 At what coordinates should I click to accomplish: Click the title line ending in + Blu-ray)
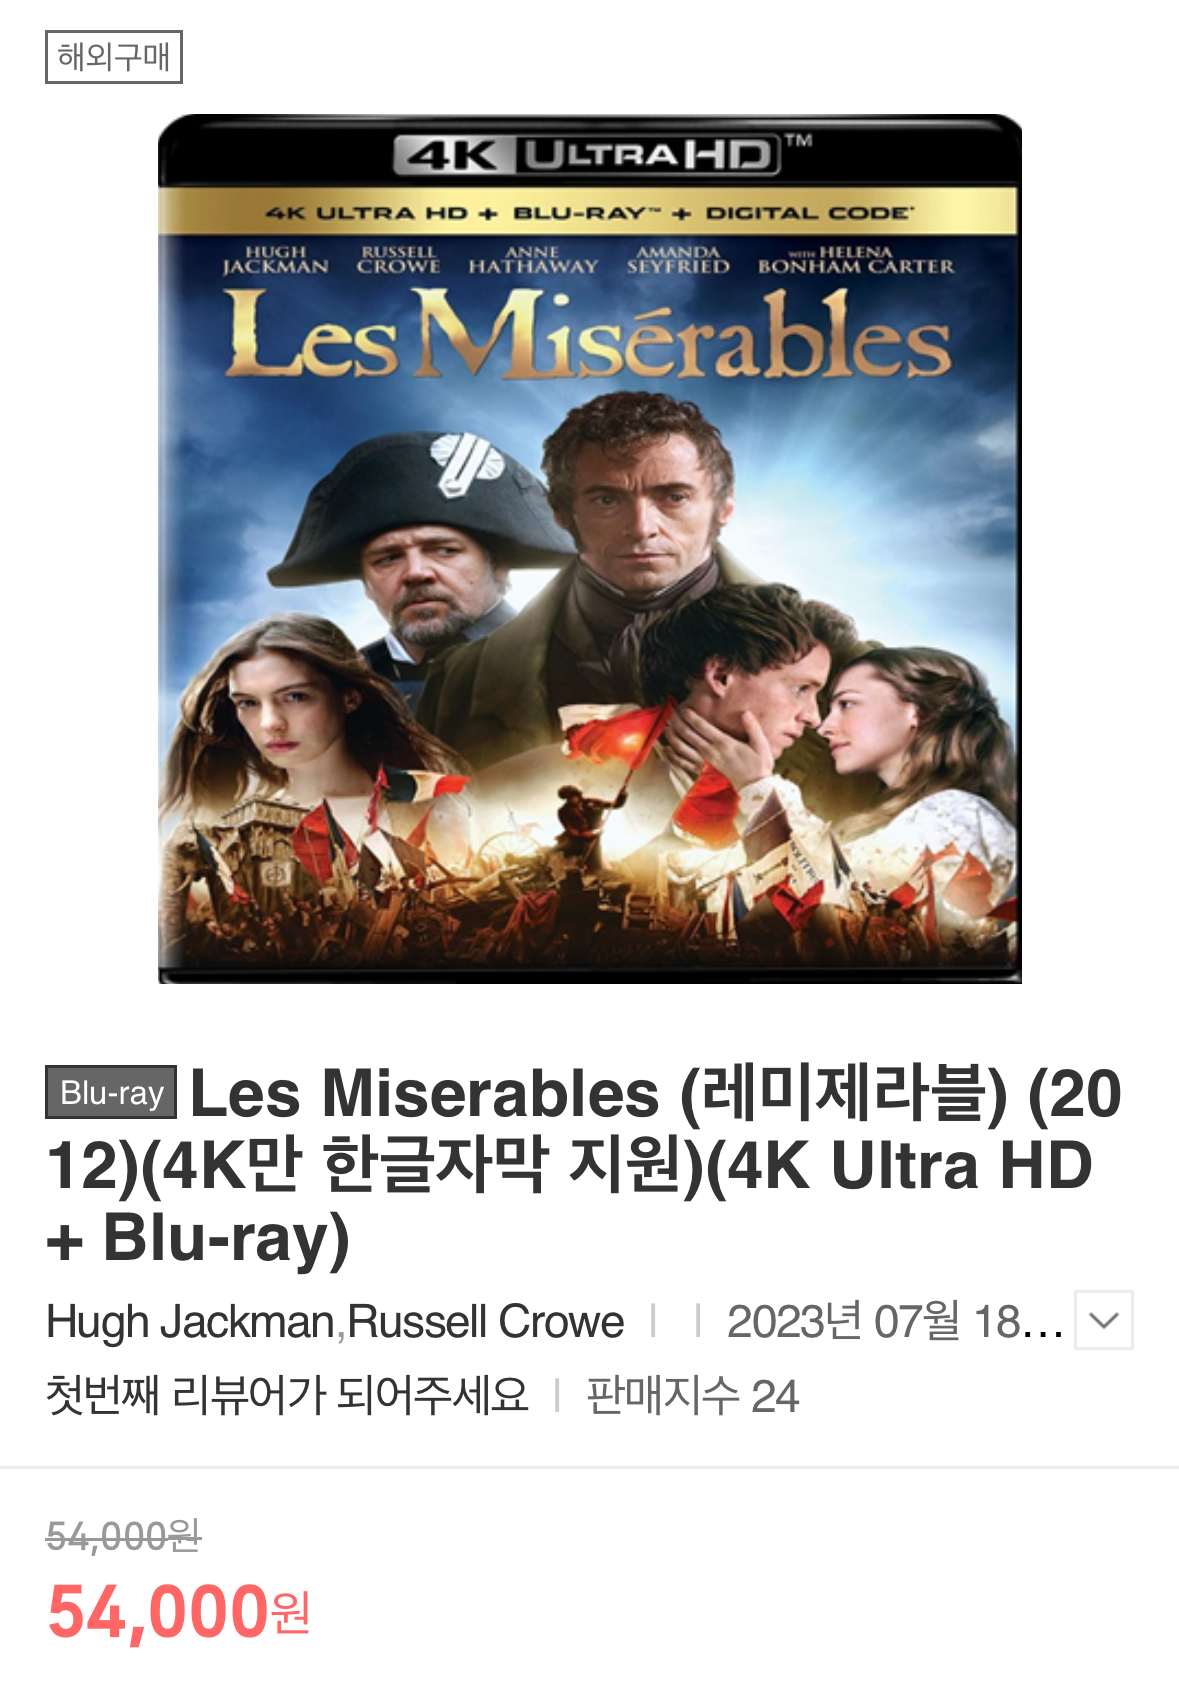(x=198, y=1238)
